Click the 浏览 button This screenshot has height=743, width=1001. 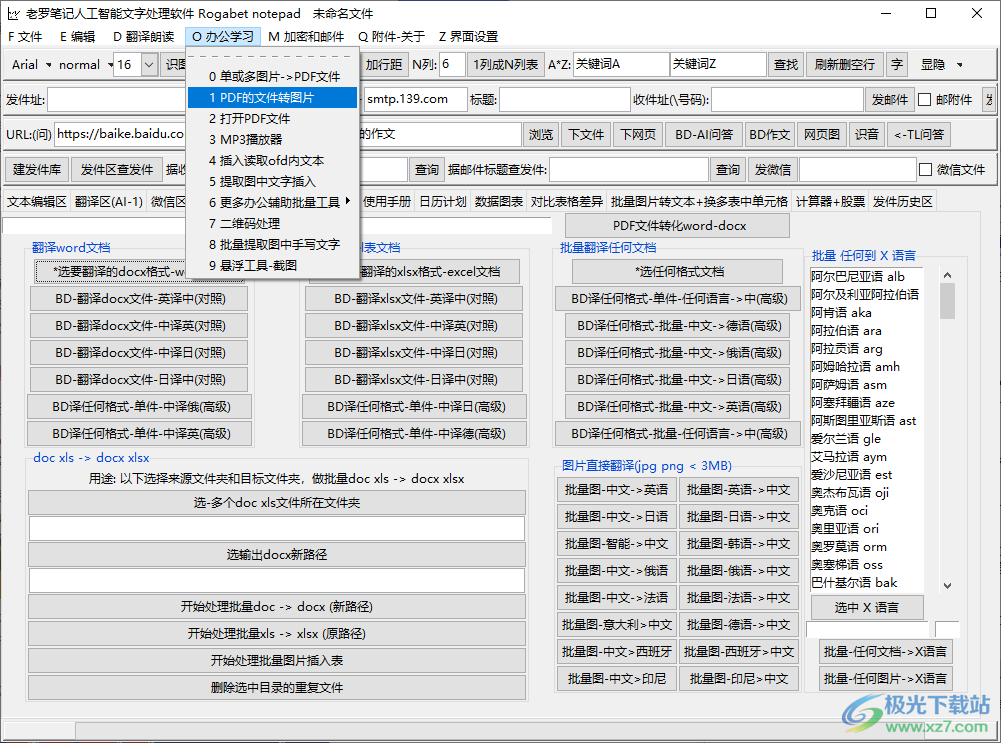pos(541,135)
